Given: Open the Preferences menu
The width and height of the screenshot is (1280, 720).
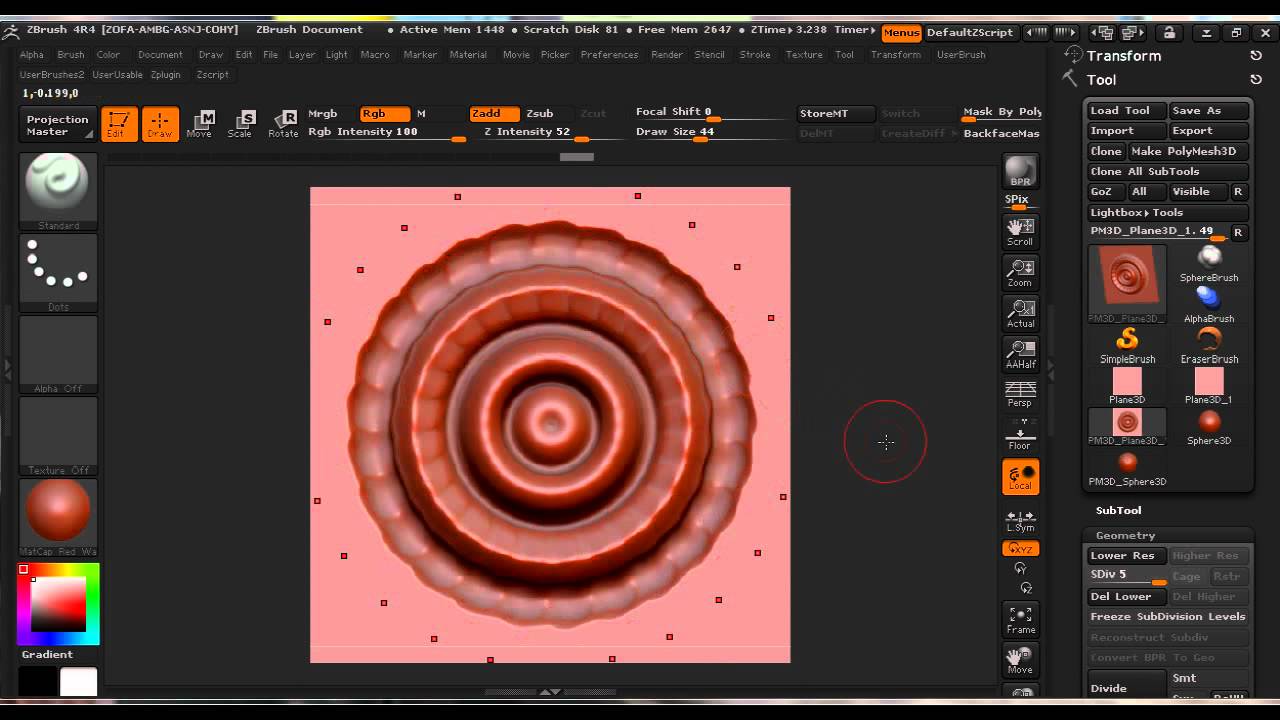Looking at the screenshot, I should [609, 55].
